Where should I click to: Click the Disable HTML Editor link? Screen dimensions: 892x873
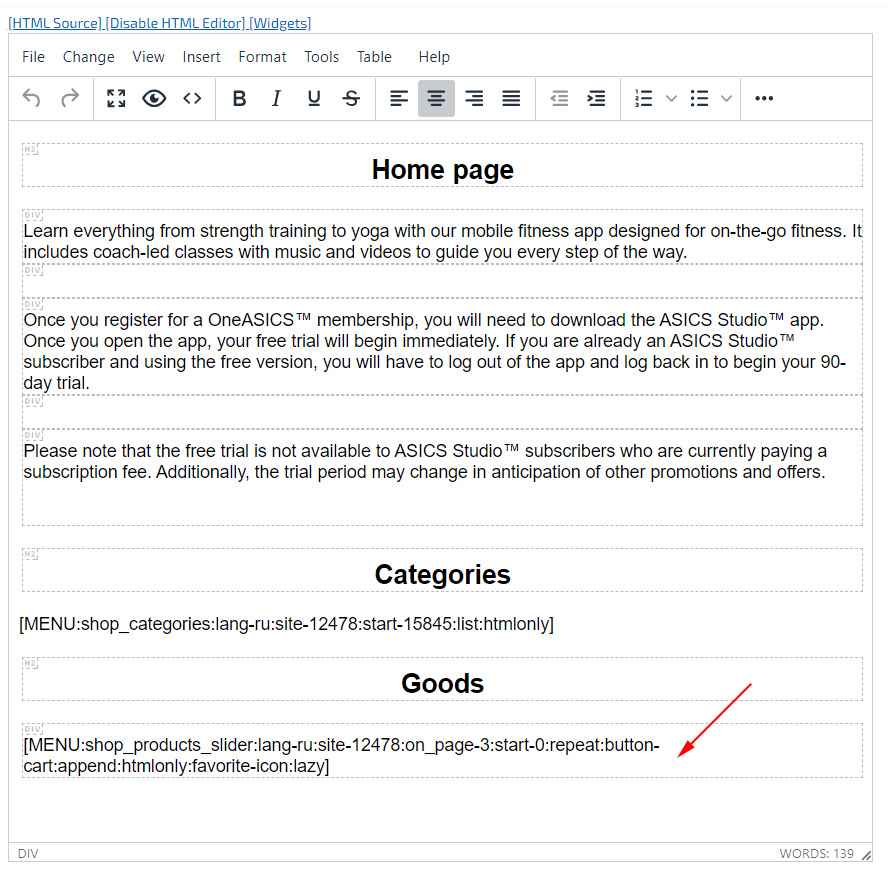click(175, 23)
